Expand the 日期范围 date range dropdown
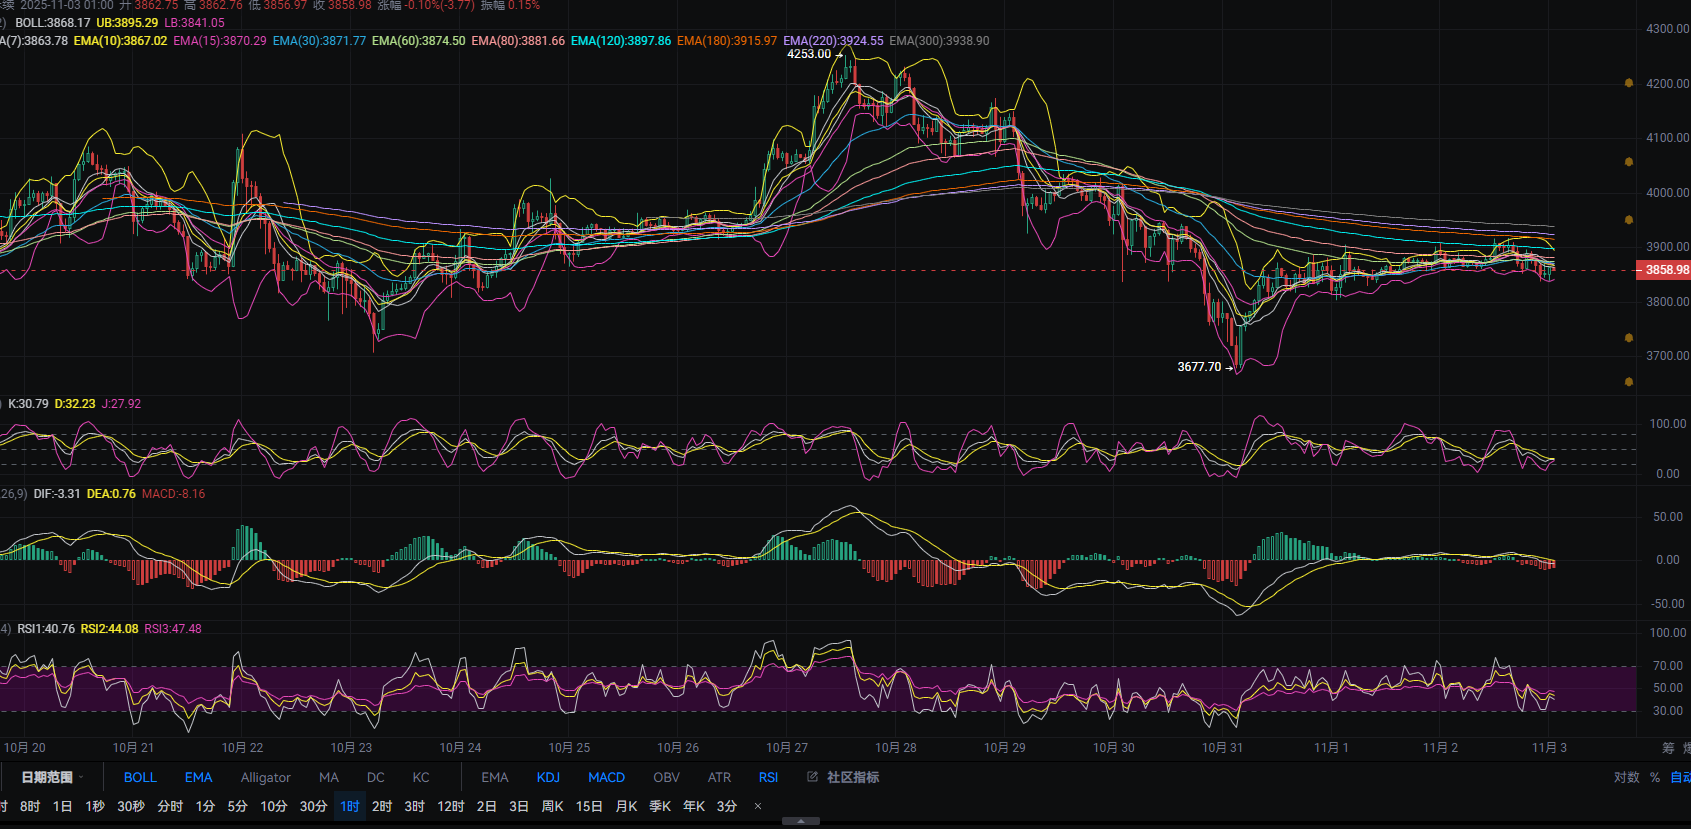Screen dimensions: 1691x829 (52, 777)
